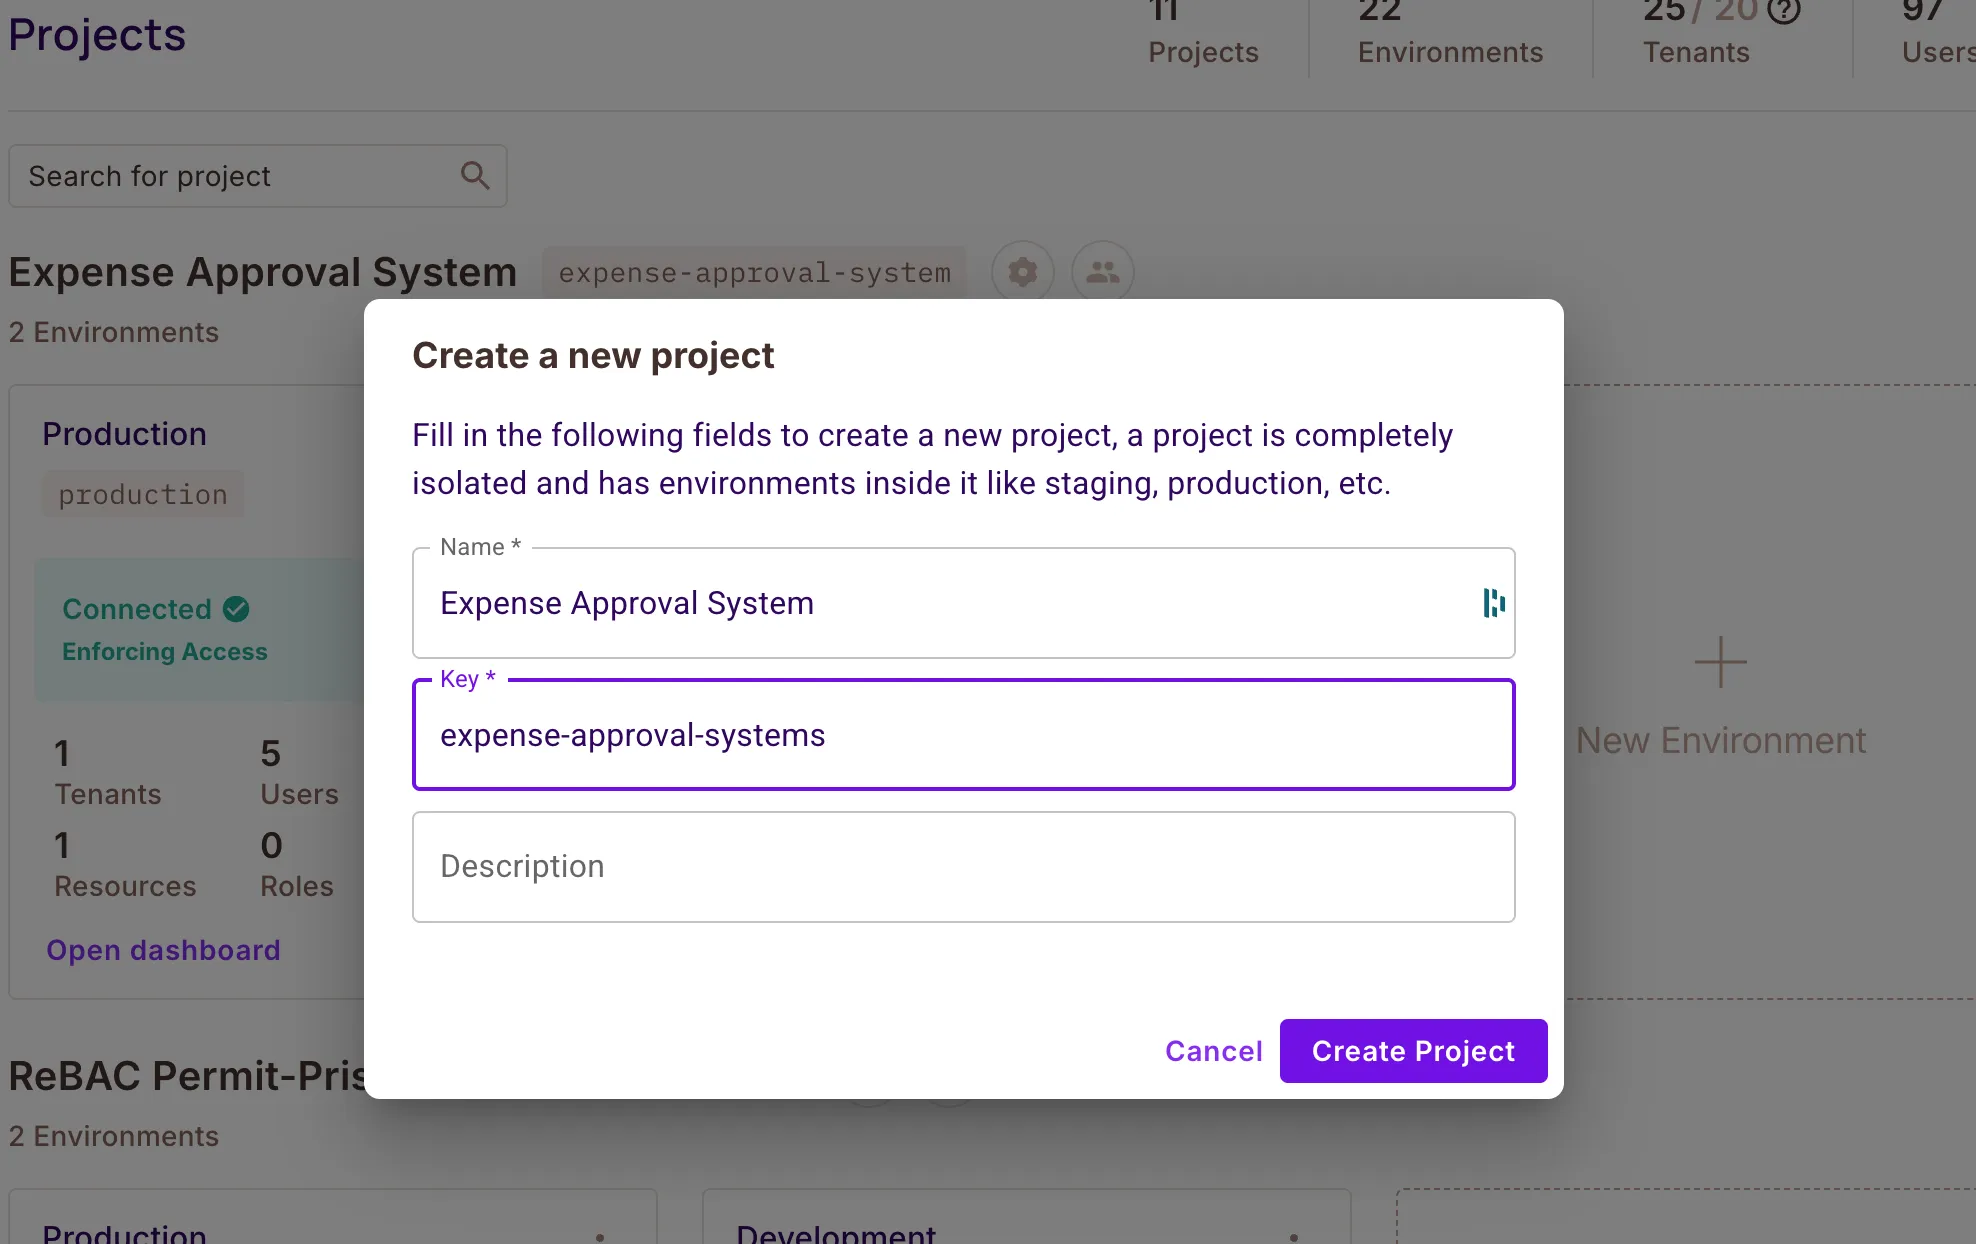Viewport: 1976px width, 1244px height.
Task: Click the search magnifier icon
Action: coord(475,176)
